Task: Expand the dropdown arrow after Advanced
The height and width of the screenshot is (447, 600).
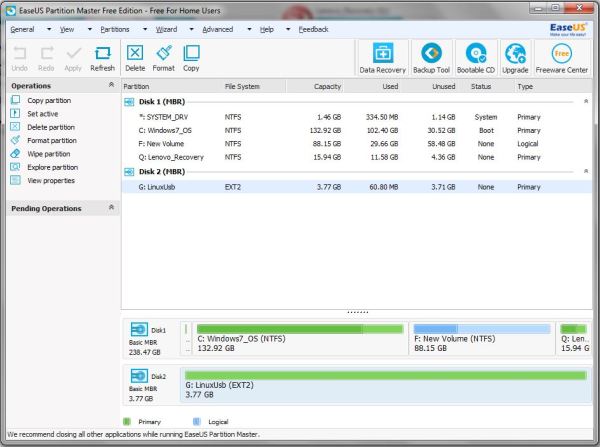Action: [249, 29]
